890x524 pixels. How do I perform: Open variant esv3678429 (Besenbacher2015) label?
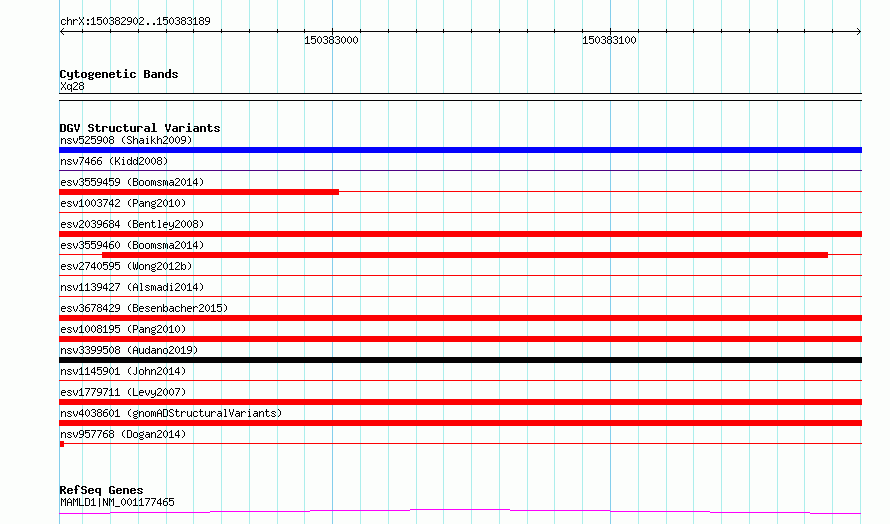point(144,308)
